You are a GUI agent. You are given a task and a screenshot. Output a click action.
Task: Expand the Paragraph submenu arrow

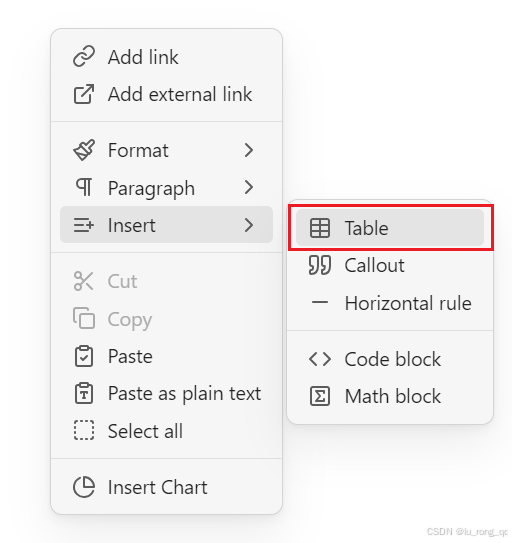coord(249,187)
